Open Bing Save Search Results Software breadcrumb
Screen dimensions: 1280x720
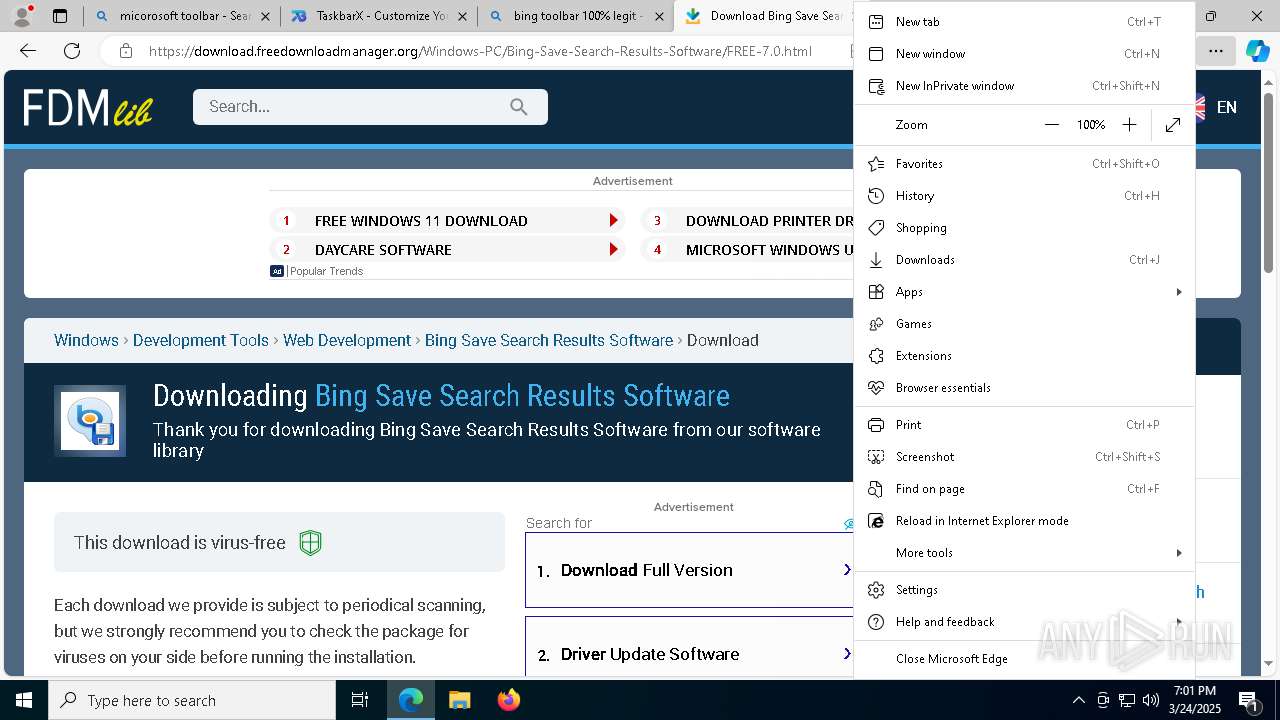[549, 340]
